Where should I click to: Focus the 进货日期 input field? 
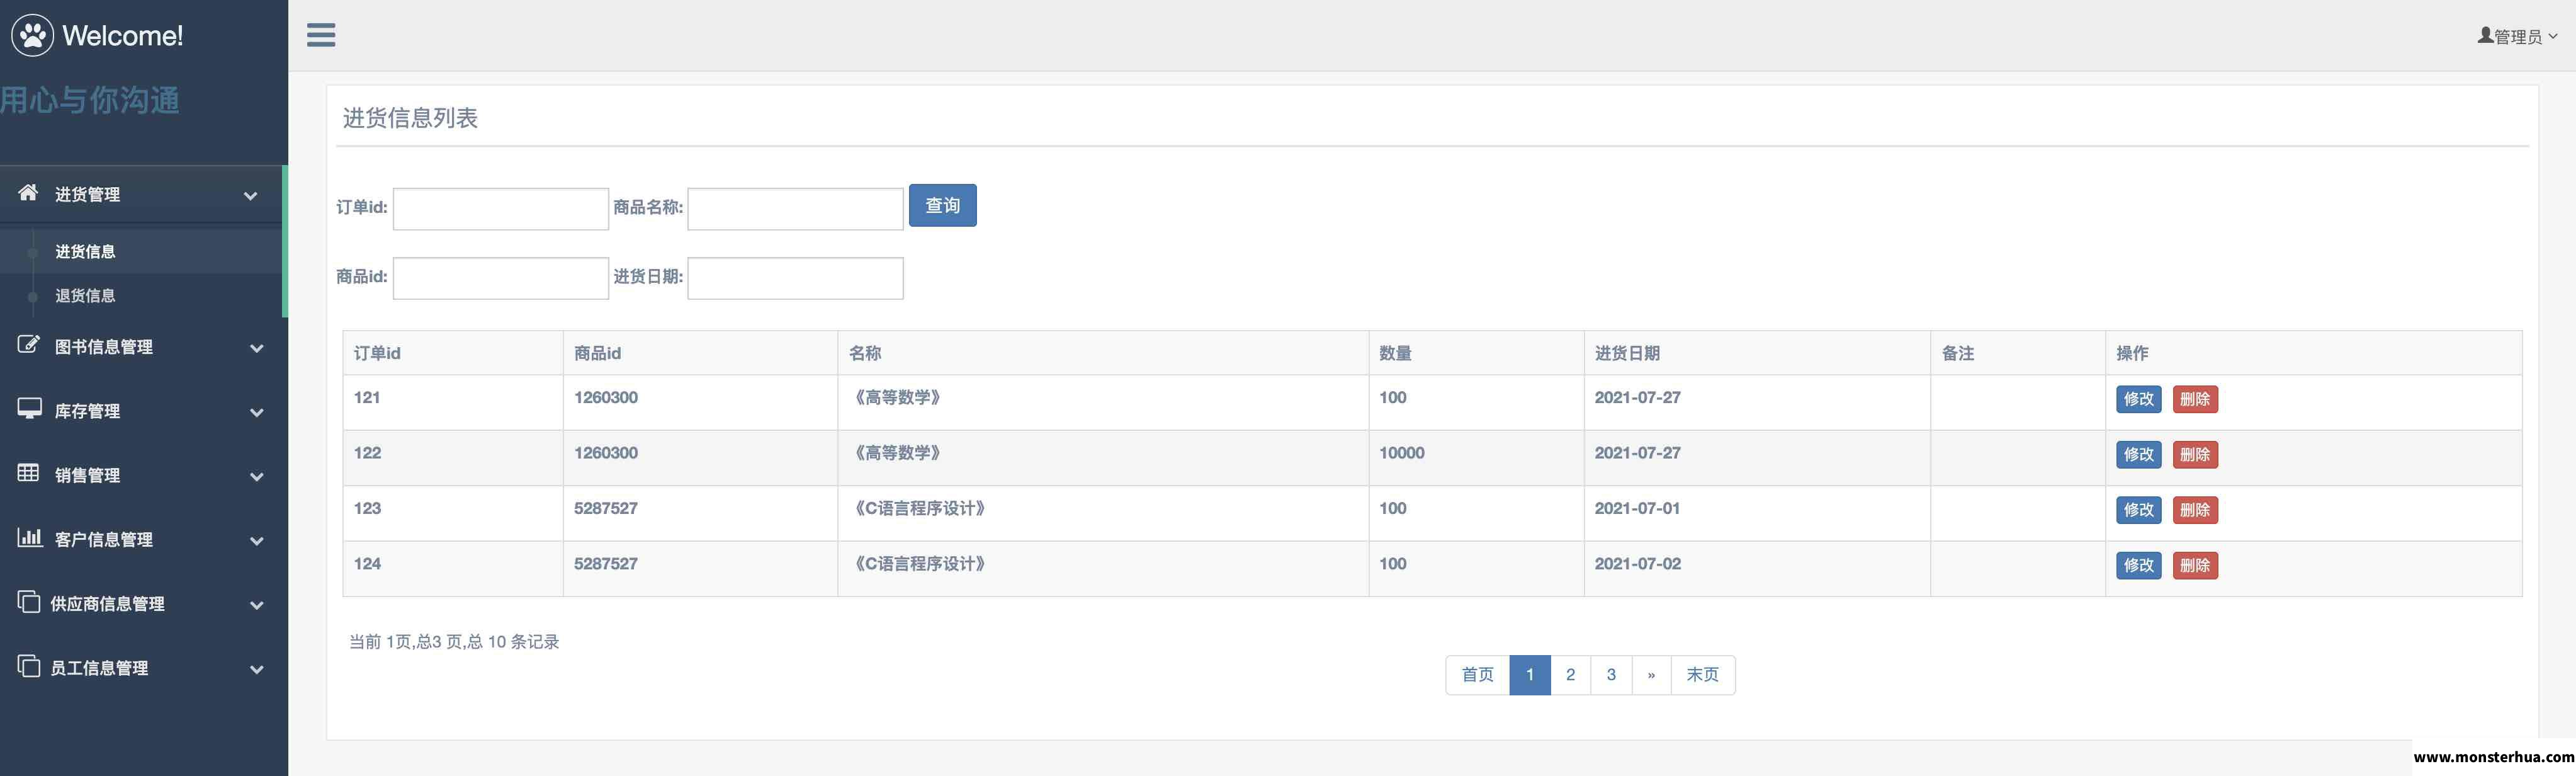point(796,278)
